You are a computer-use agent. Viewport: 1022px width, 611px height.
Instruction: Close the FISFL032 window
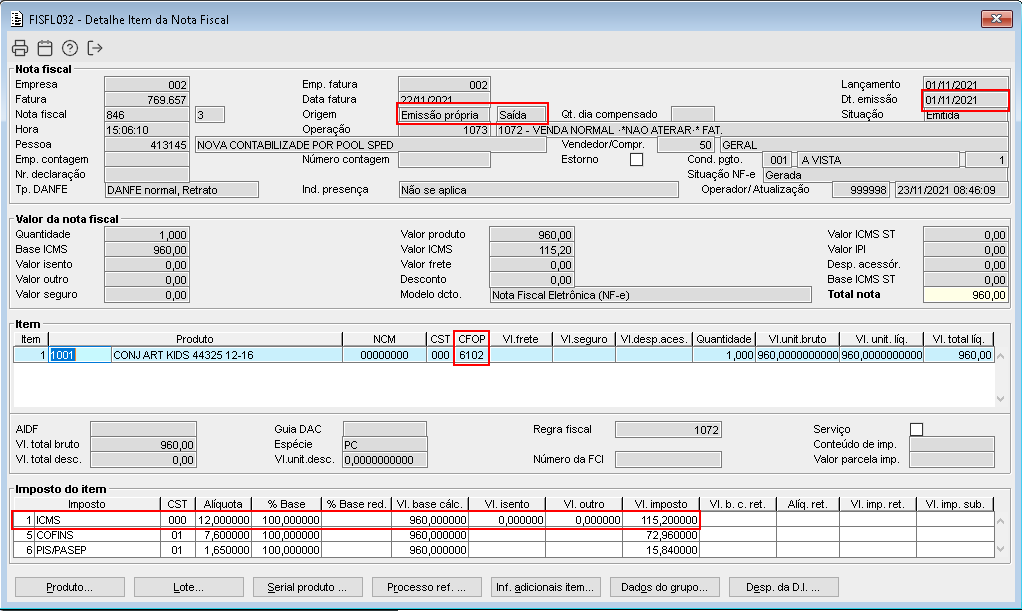[x=996, y=19]
